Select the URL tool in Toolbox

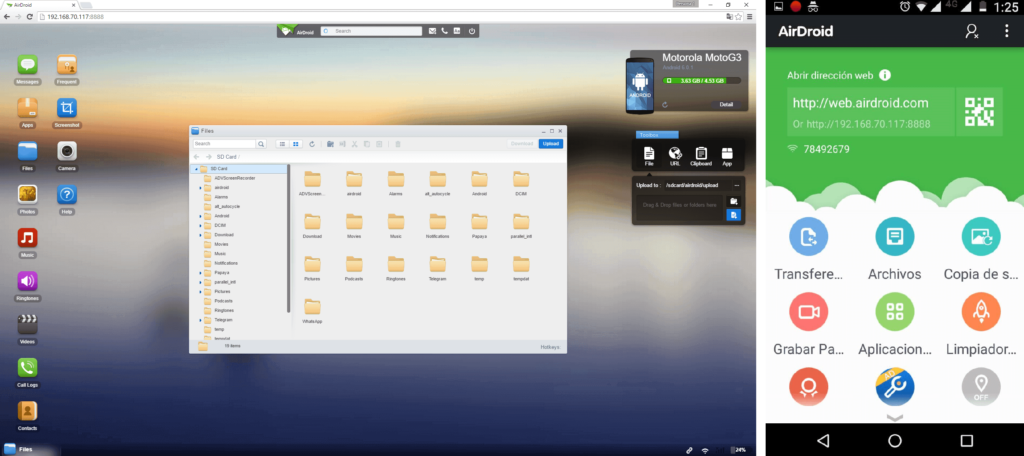pyautogui.click(x=675, y=156)
